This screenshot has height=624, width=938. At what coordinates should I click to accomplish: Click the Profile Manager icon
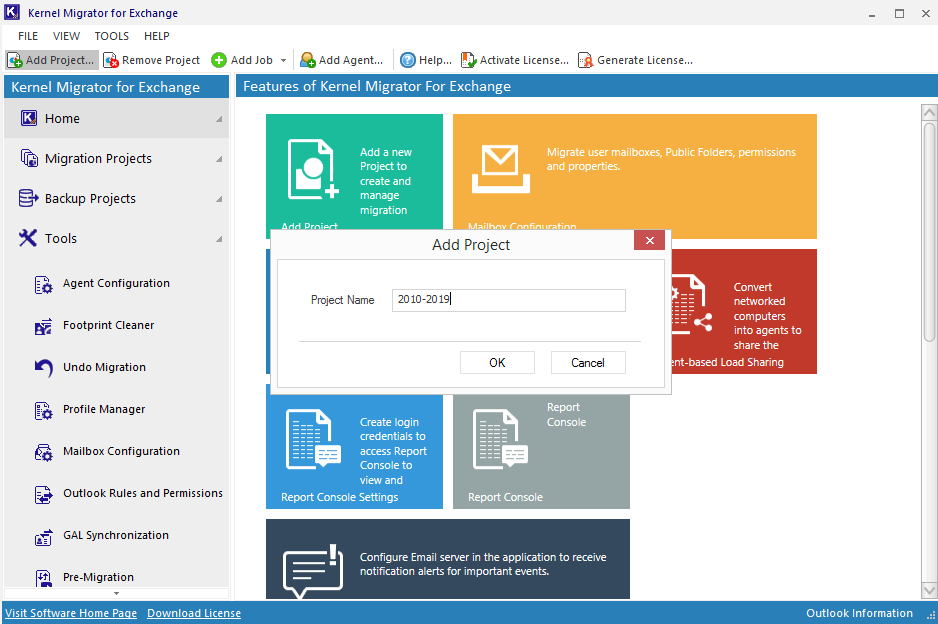click(x=43, y=410)
